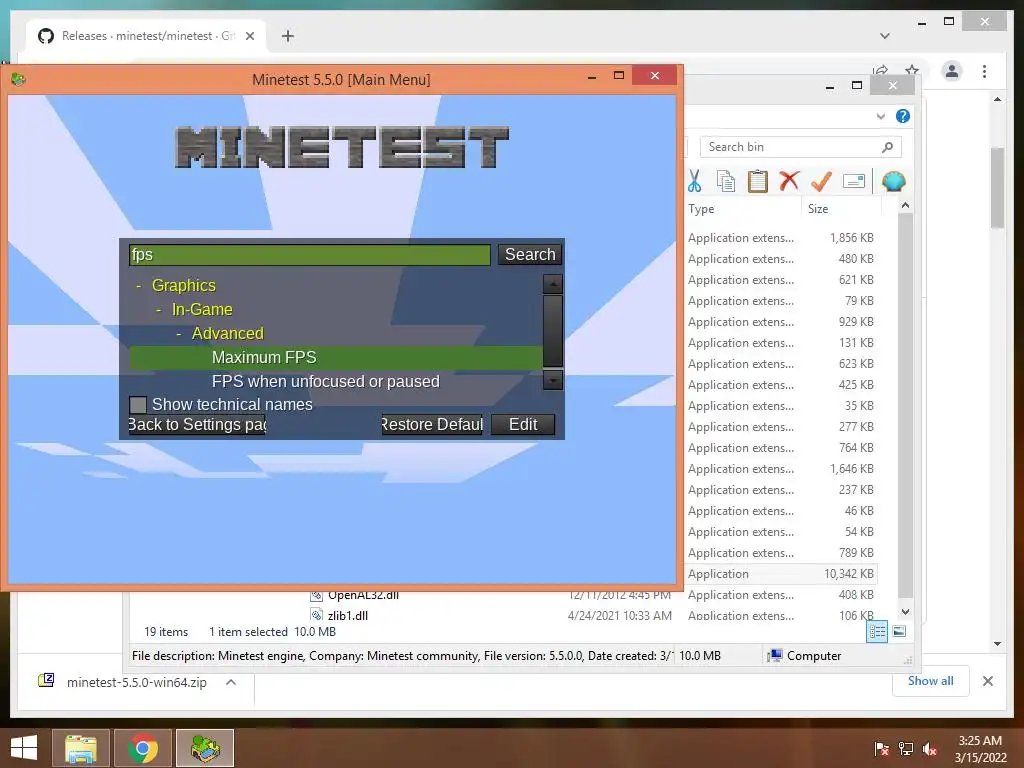The width and height of the screenshot is (1024, 768).
Task: Click Show all downloads button
Action: click(x=930, y=681)
